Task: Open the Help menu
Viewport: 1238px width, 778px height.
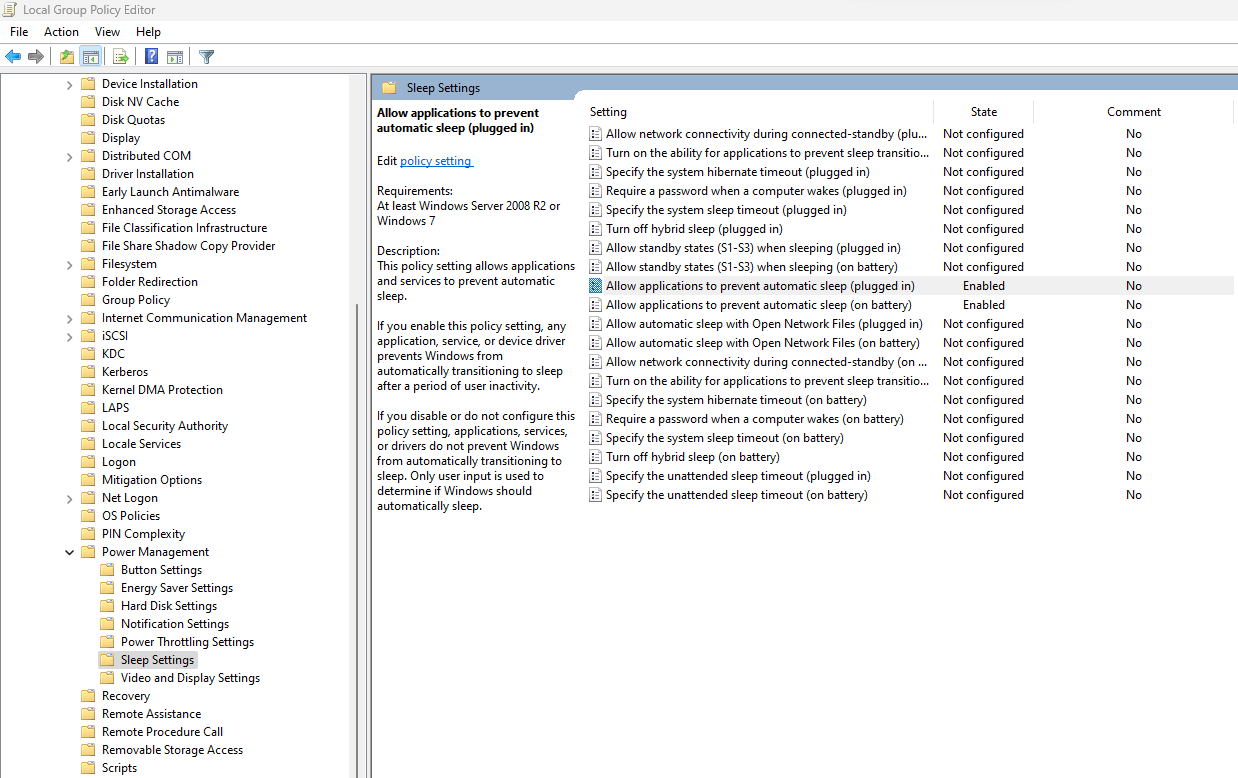Action: click(148, 32)
